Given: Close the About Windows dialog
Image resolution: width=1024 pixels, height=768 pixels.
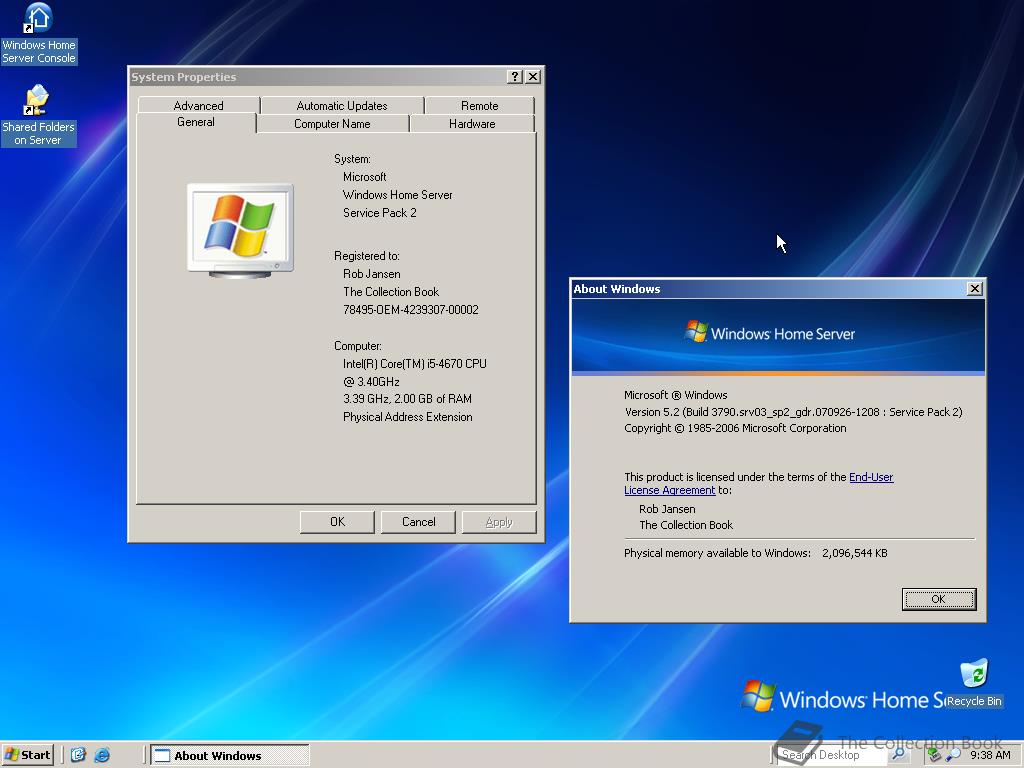Looking at the screenshot, I should coord(974,289).
